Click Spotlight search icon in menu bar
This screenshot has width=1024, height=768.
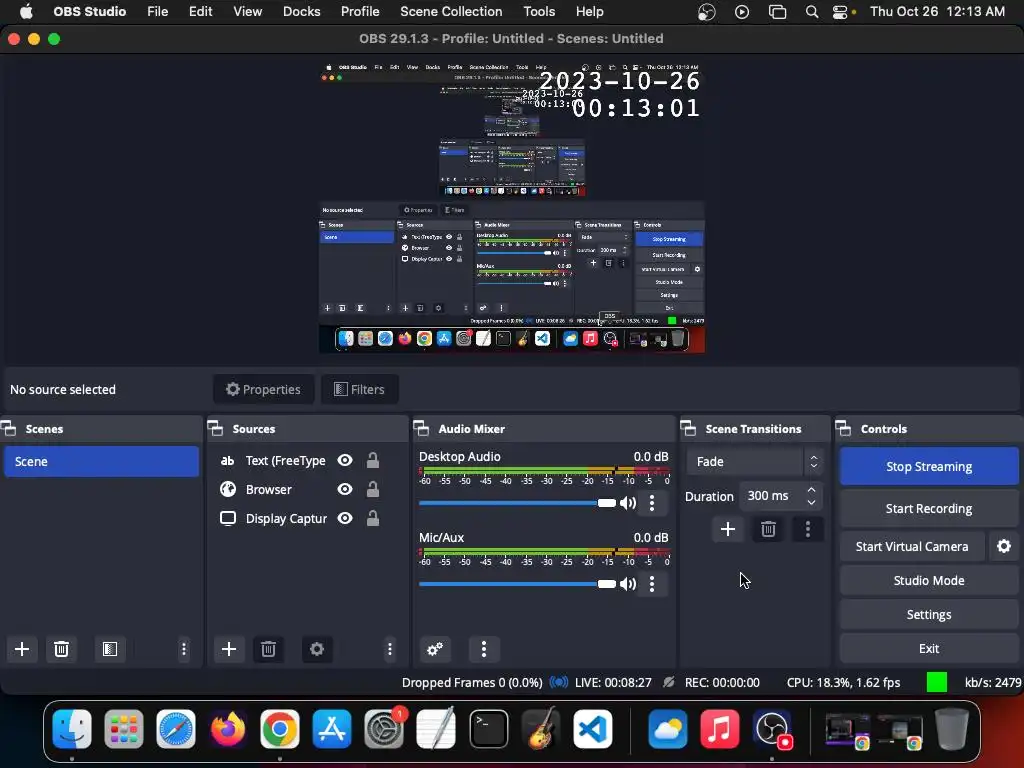click(x=812, y=12)
